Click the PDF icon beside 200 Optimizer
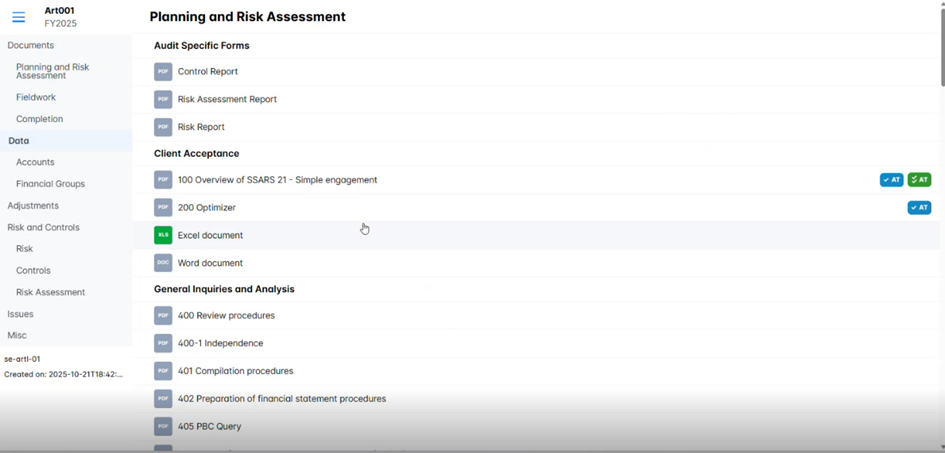Viewport: 945px width, 453px height. point(163,208)
